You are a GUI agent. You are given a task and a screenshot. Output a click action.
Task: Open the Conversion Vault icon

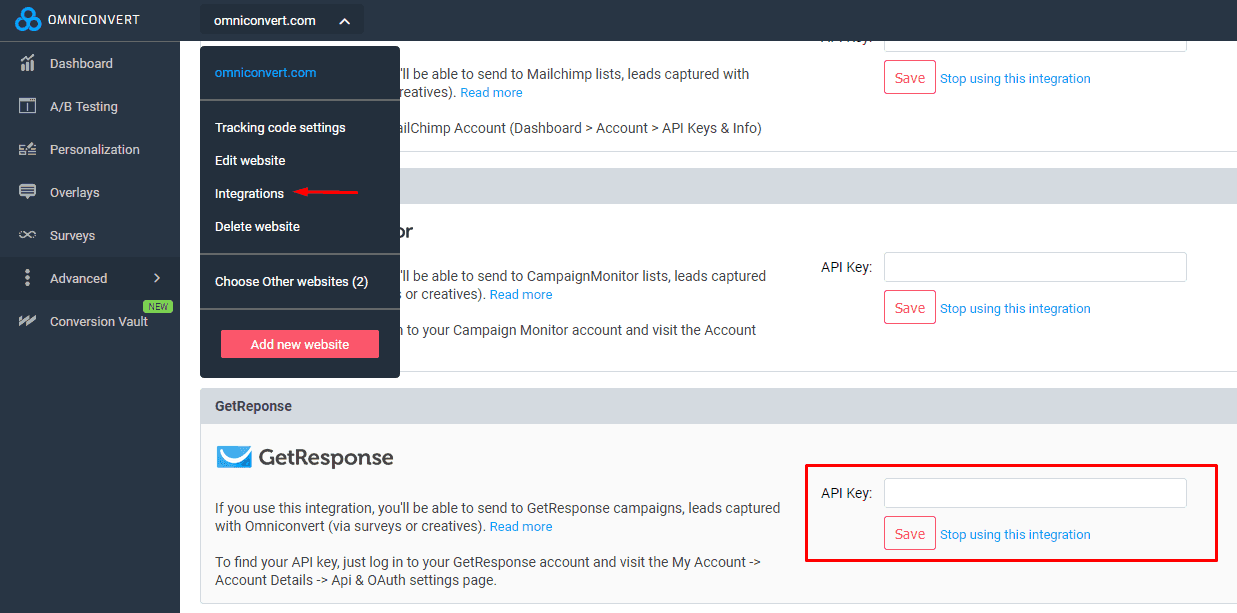(28, 321)
